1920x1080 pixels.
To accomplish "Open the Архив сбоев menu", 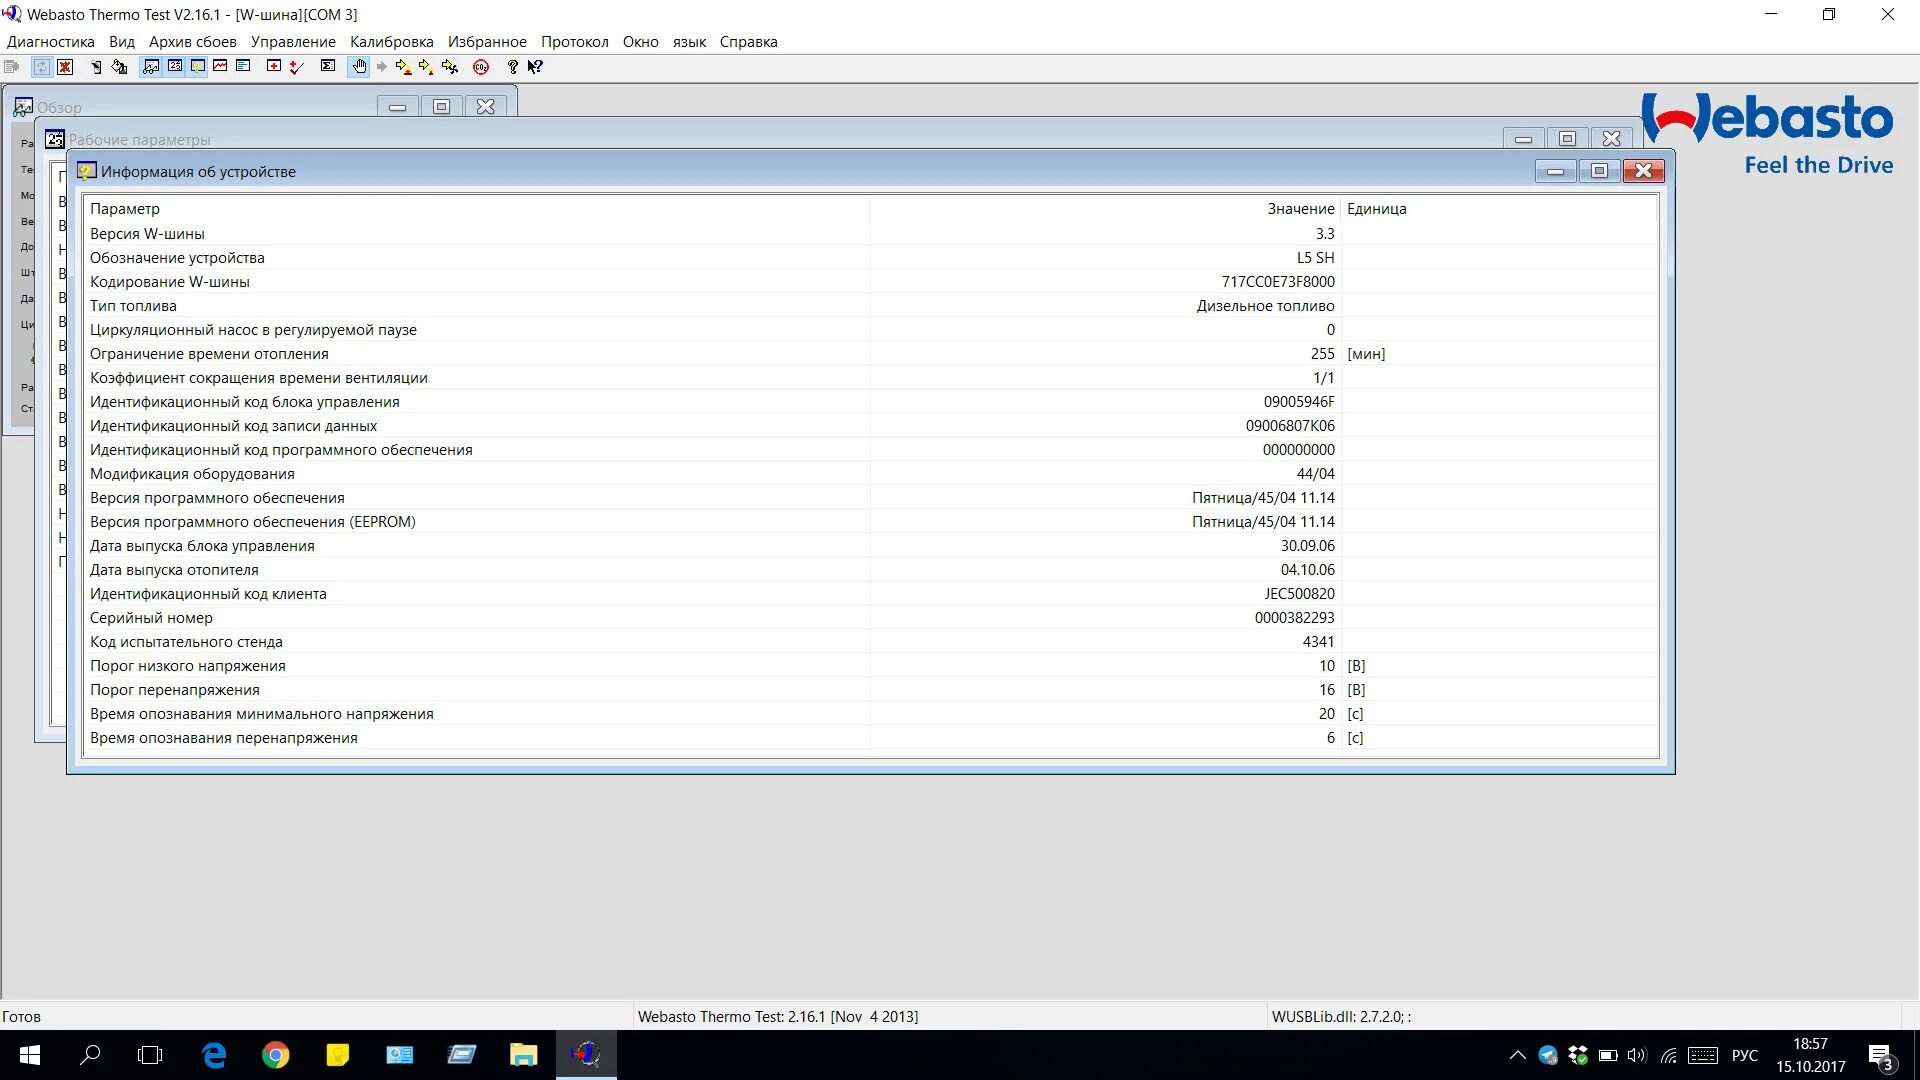I will point(192,42).
